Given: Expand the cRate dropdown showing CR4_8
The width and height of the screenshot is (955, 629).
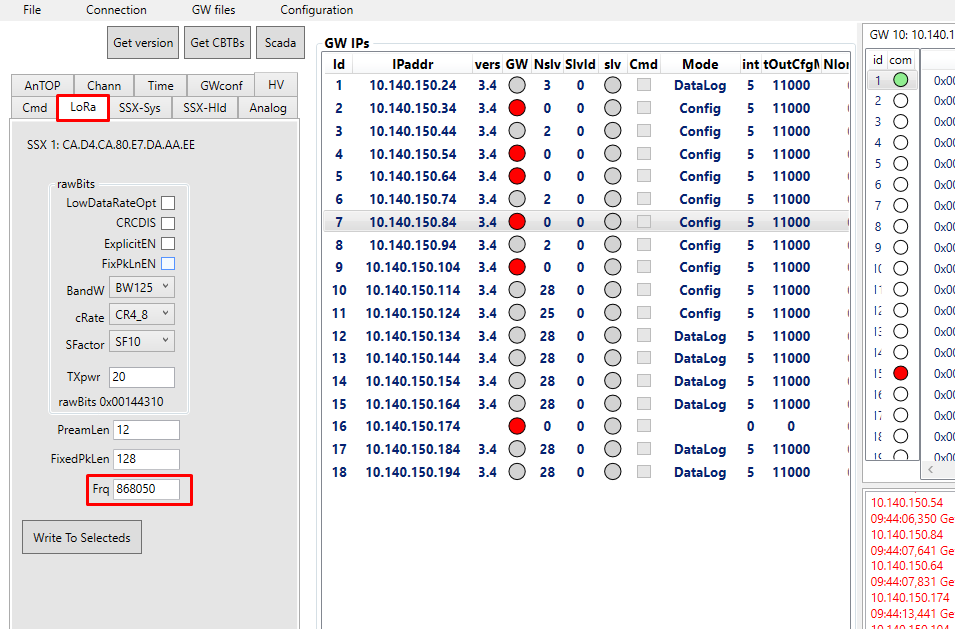Looking at the screenshot, I should (x=141, y=315).
